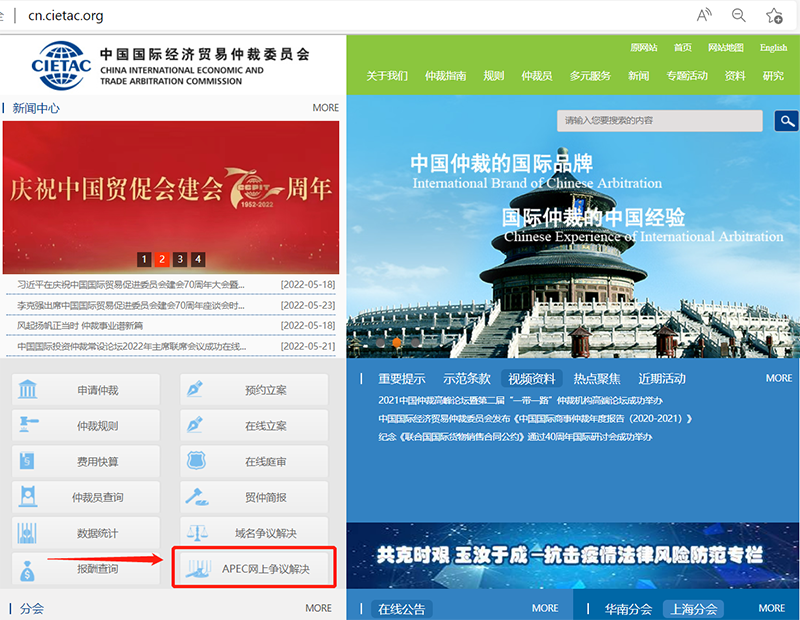Click the blue search magnifier button
This screenshot has height=620, width=800.
(x=786, y=120)
